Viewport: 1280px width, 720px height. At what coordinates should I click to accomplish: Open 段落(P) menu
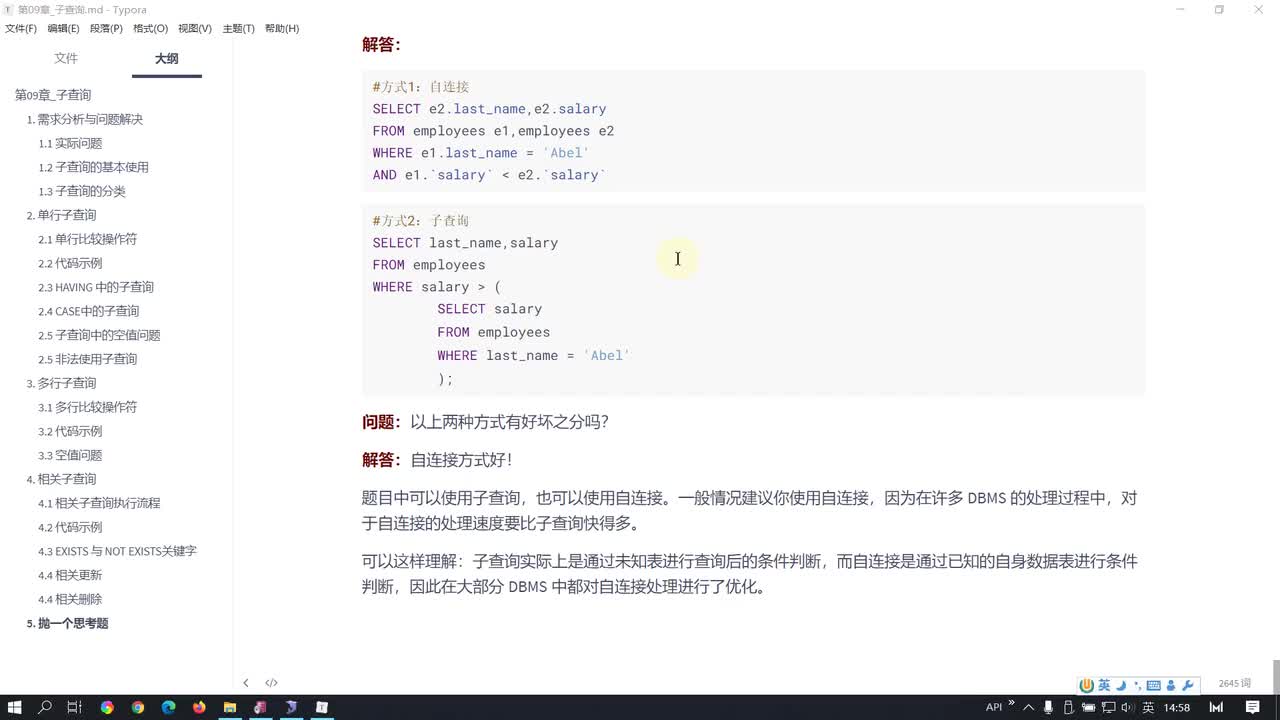(x=106, y=28)
